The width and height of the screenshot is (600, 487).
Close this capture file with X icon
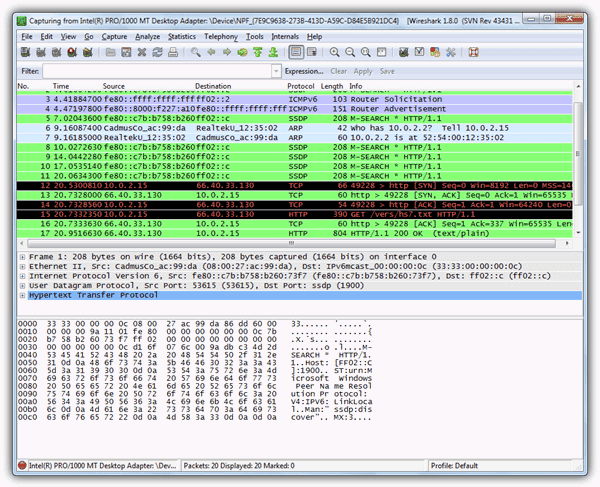point(142,52)
